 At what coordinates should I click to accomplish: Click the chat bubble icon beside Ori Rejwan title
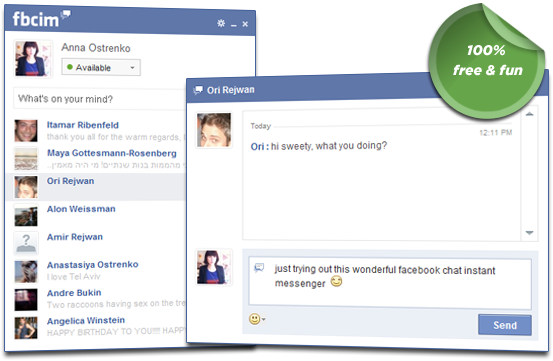click(x=198, y=90)
